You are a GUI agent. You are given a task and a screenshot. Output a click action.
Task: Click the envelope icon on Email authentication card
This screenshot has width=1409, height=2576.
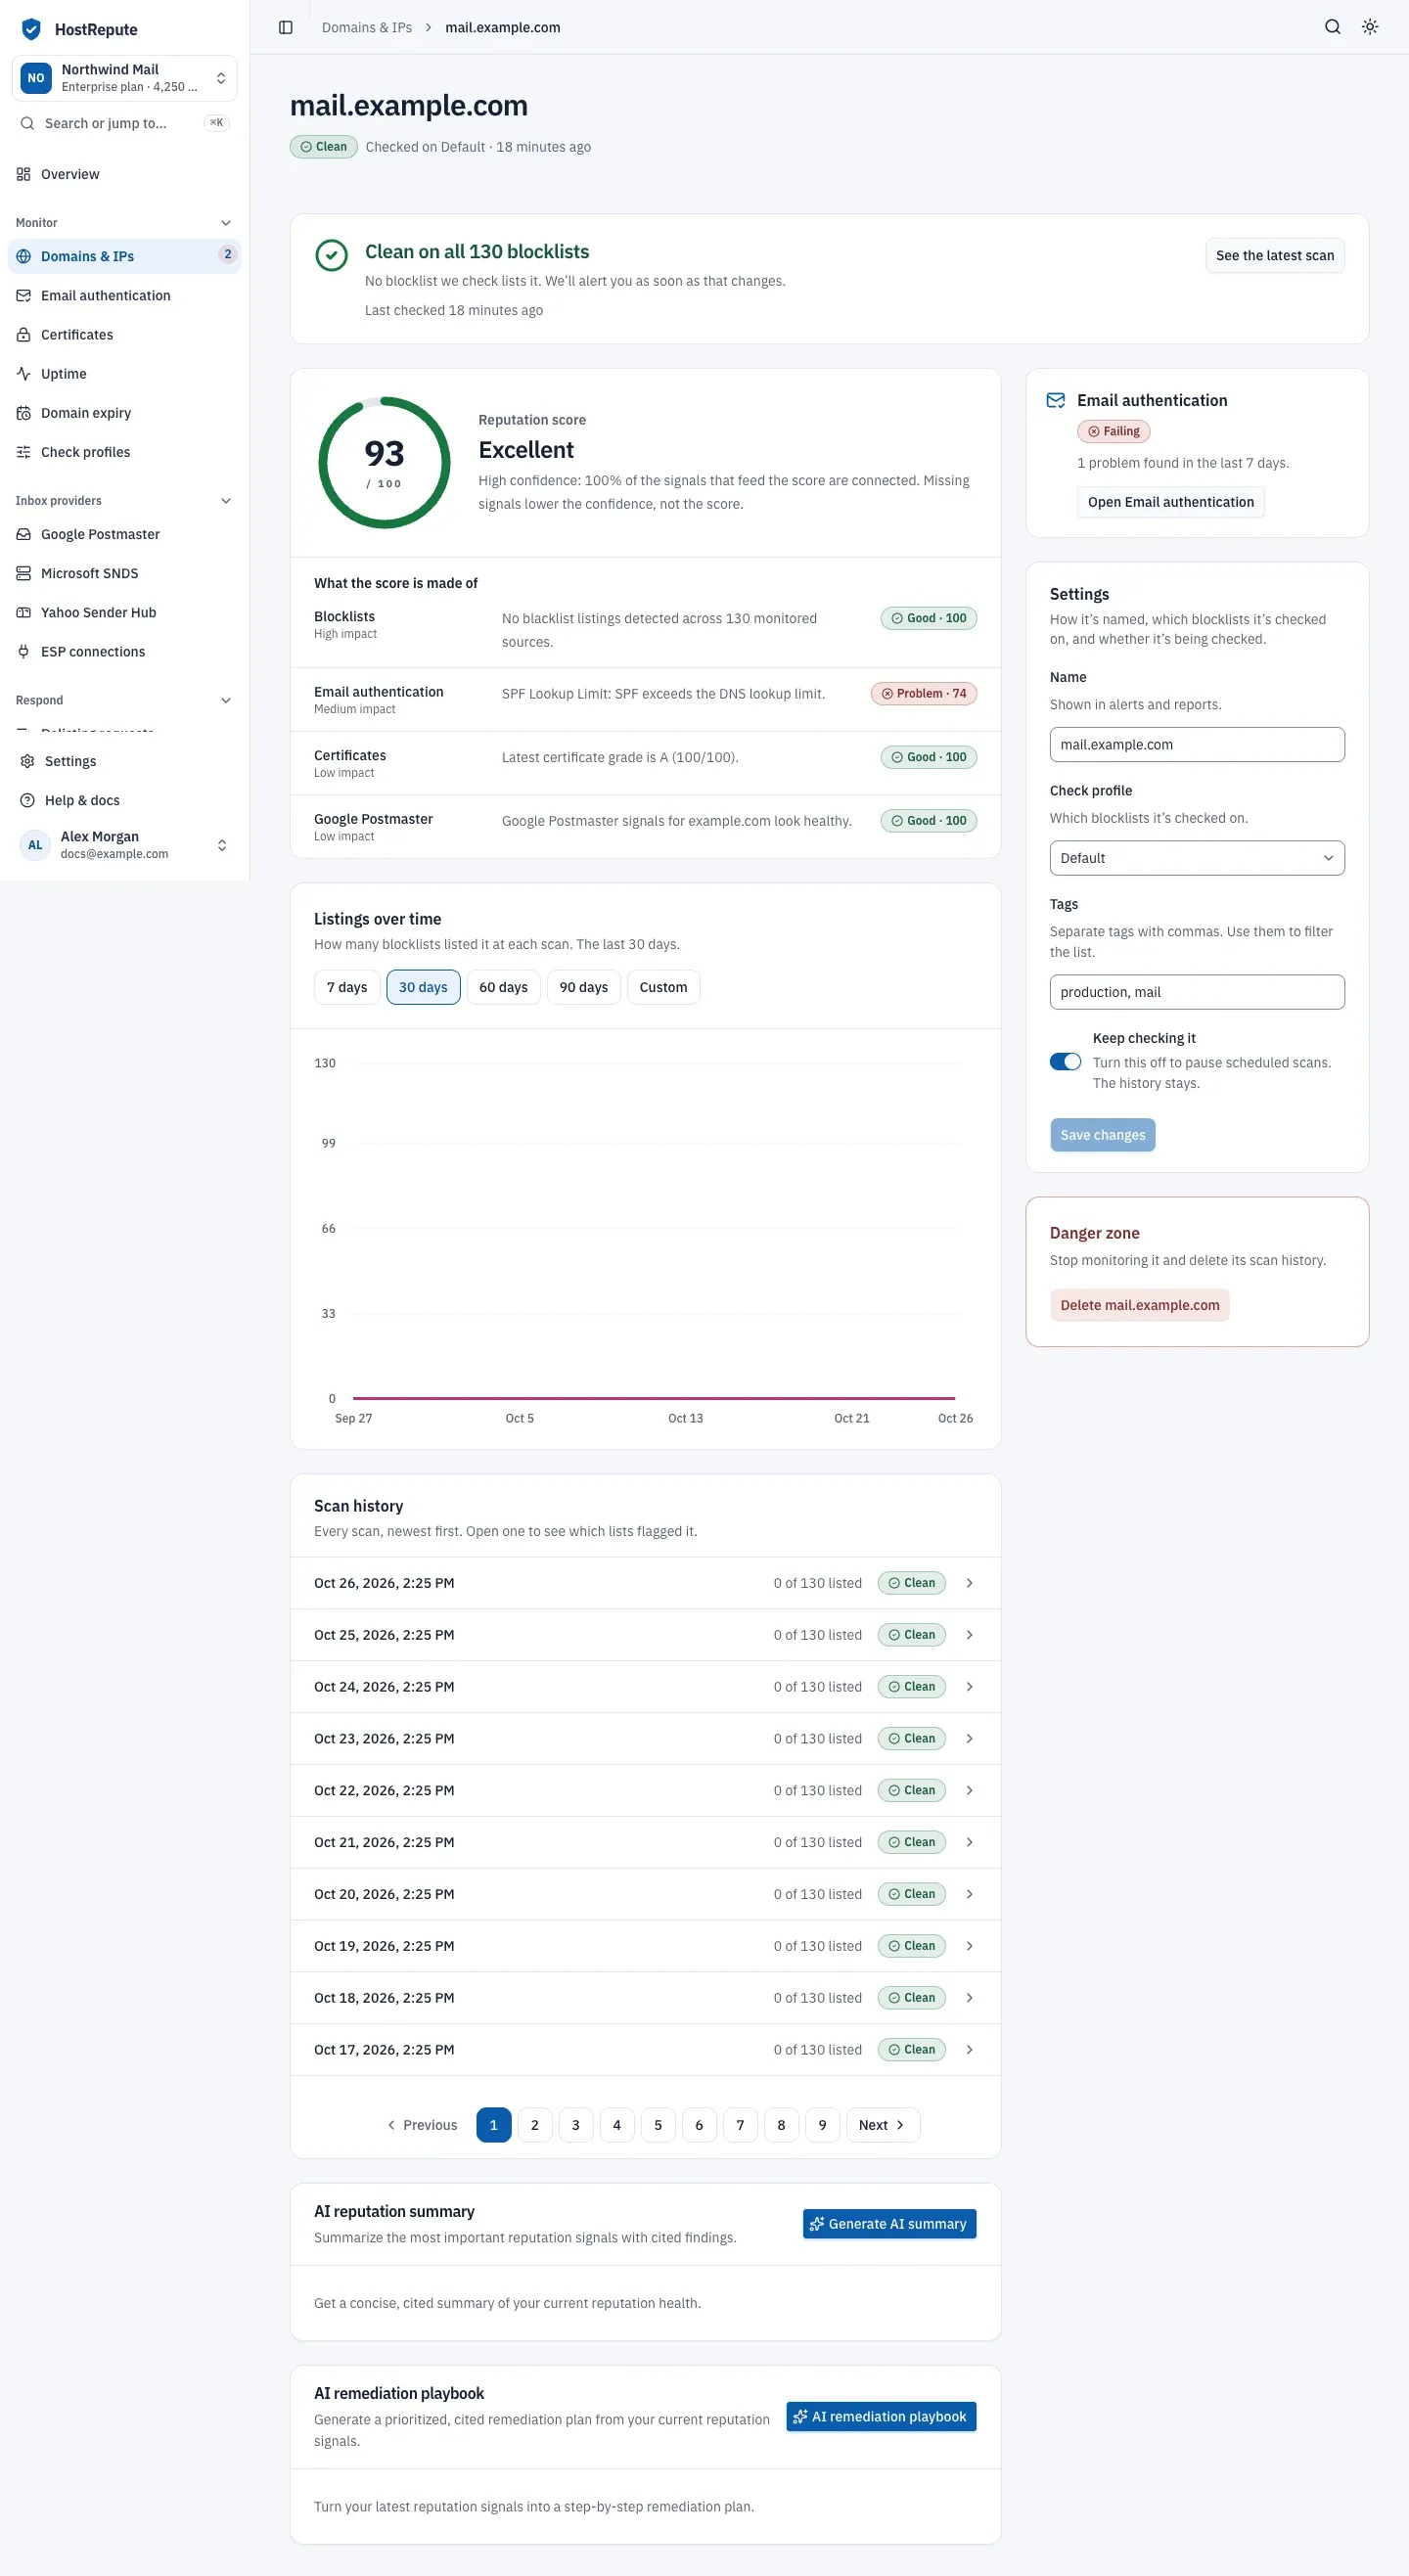(x=1055, y=400)
